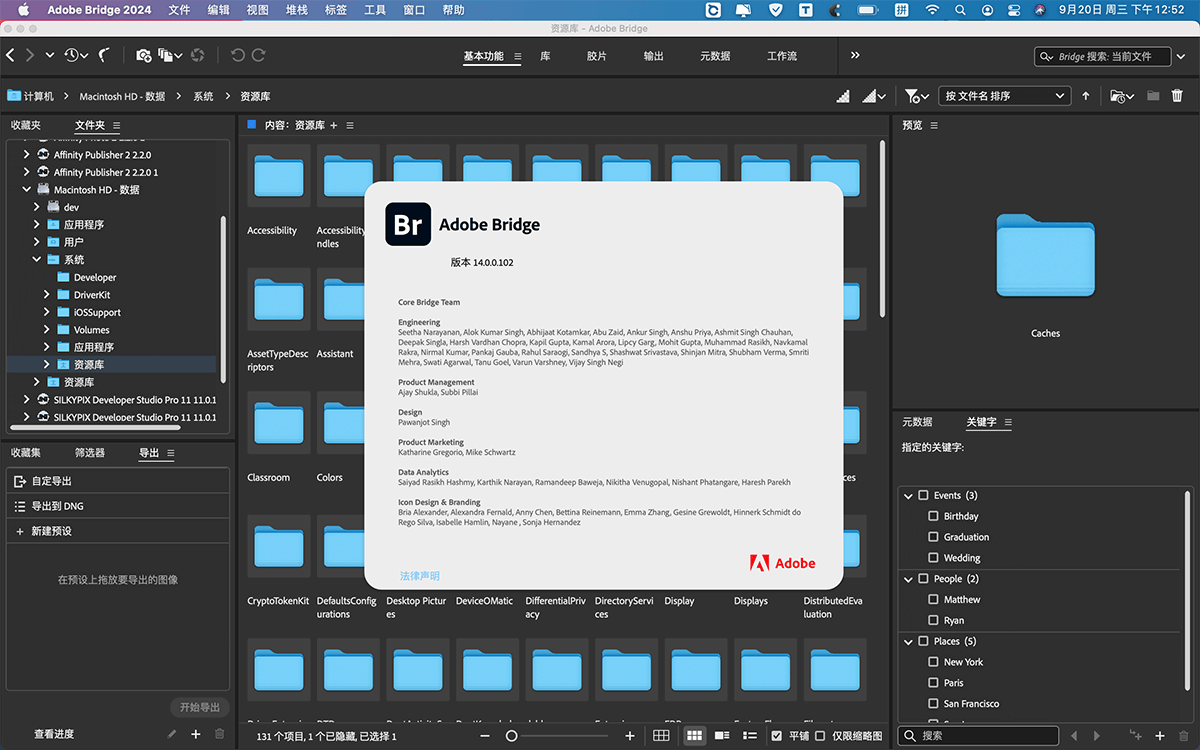Expand the DriverKit folder

[x=47, y=295]
